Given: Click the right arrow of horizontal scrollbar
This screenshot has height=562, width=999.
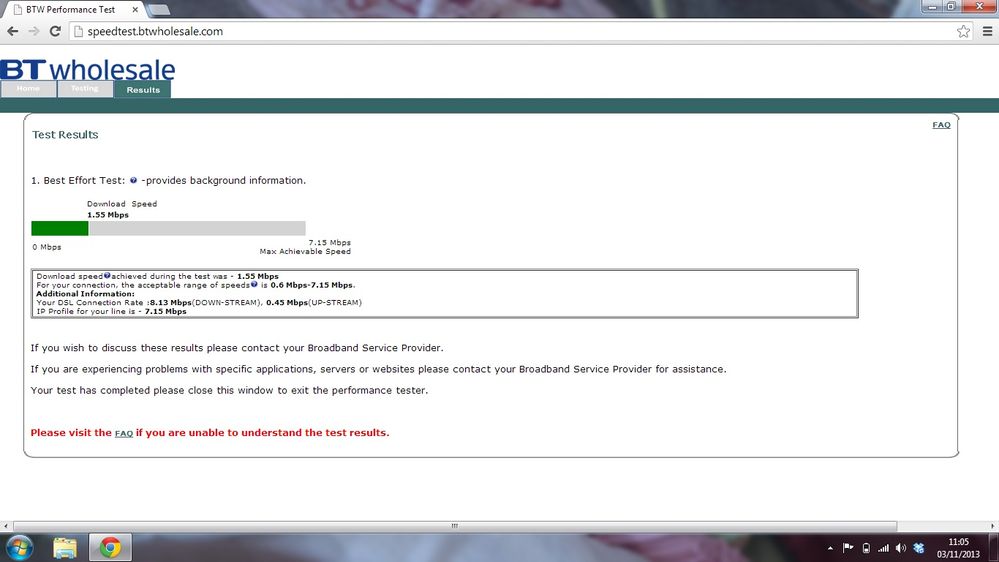Looking at the screenshot, I should coord(993,526).
